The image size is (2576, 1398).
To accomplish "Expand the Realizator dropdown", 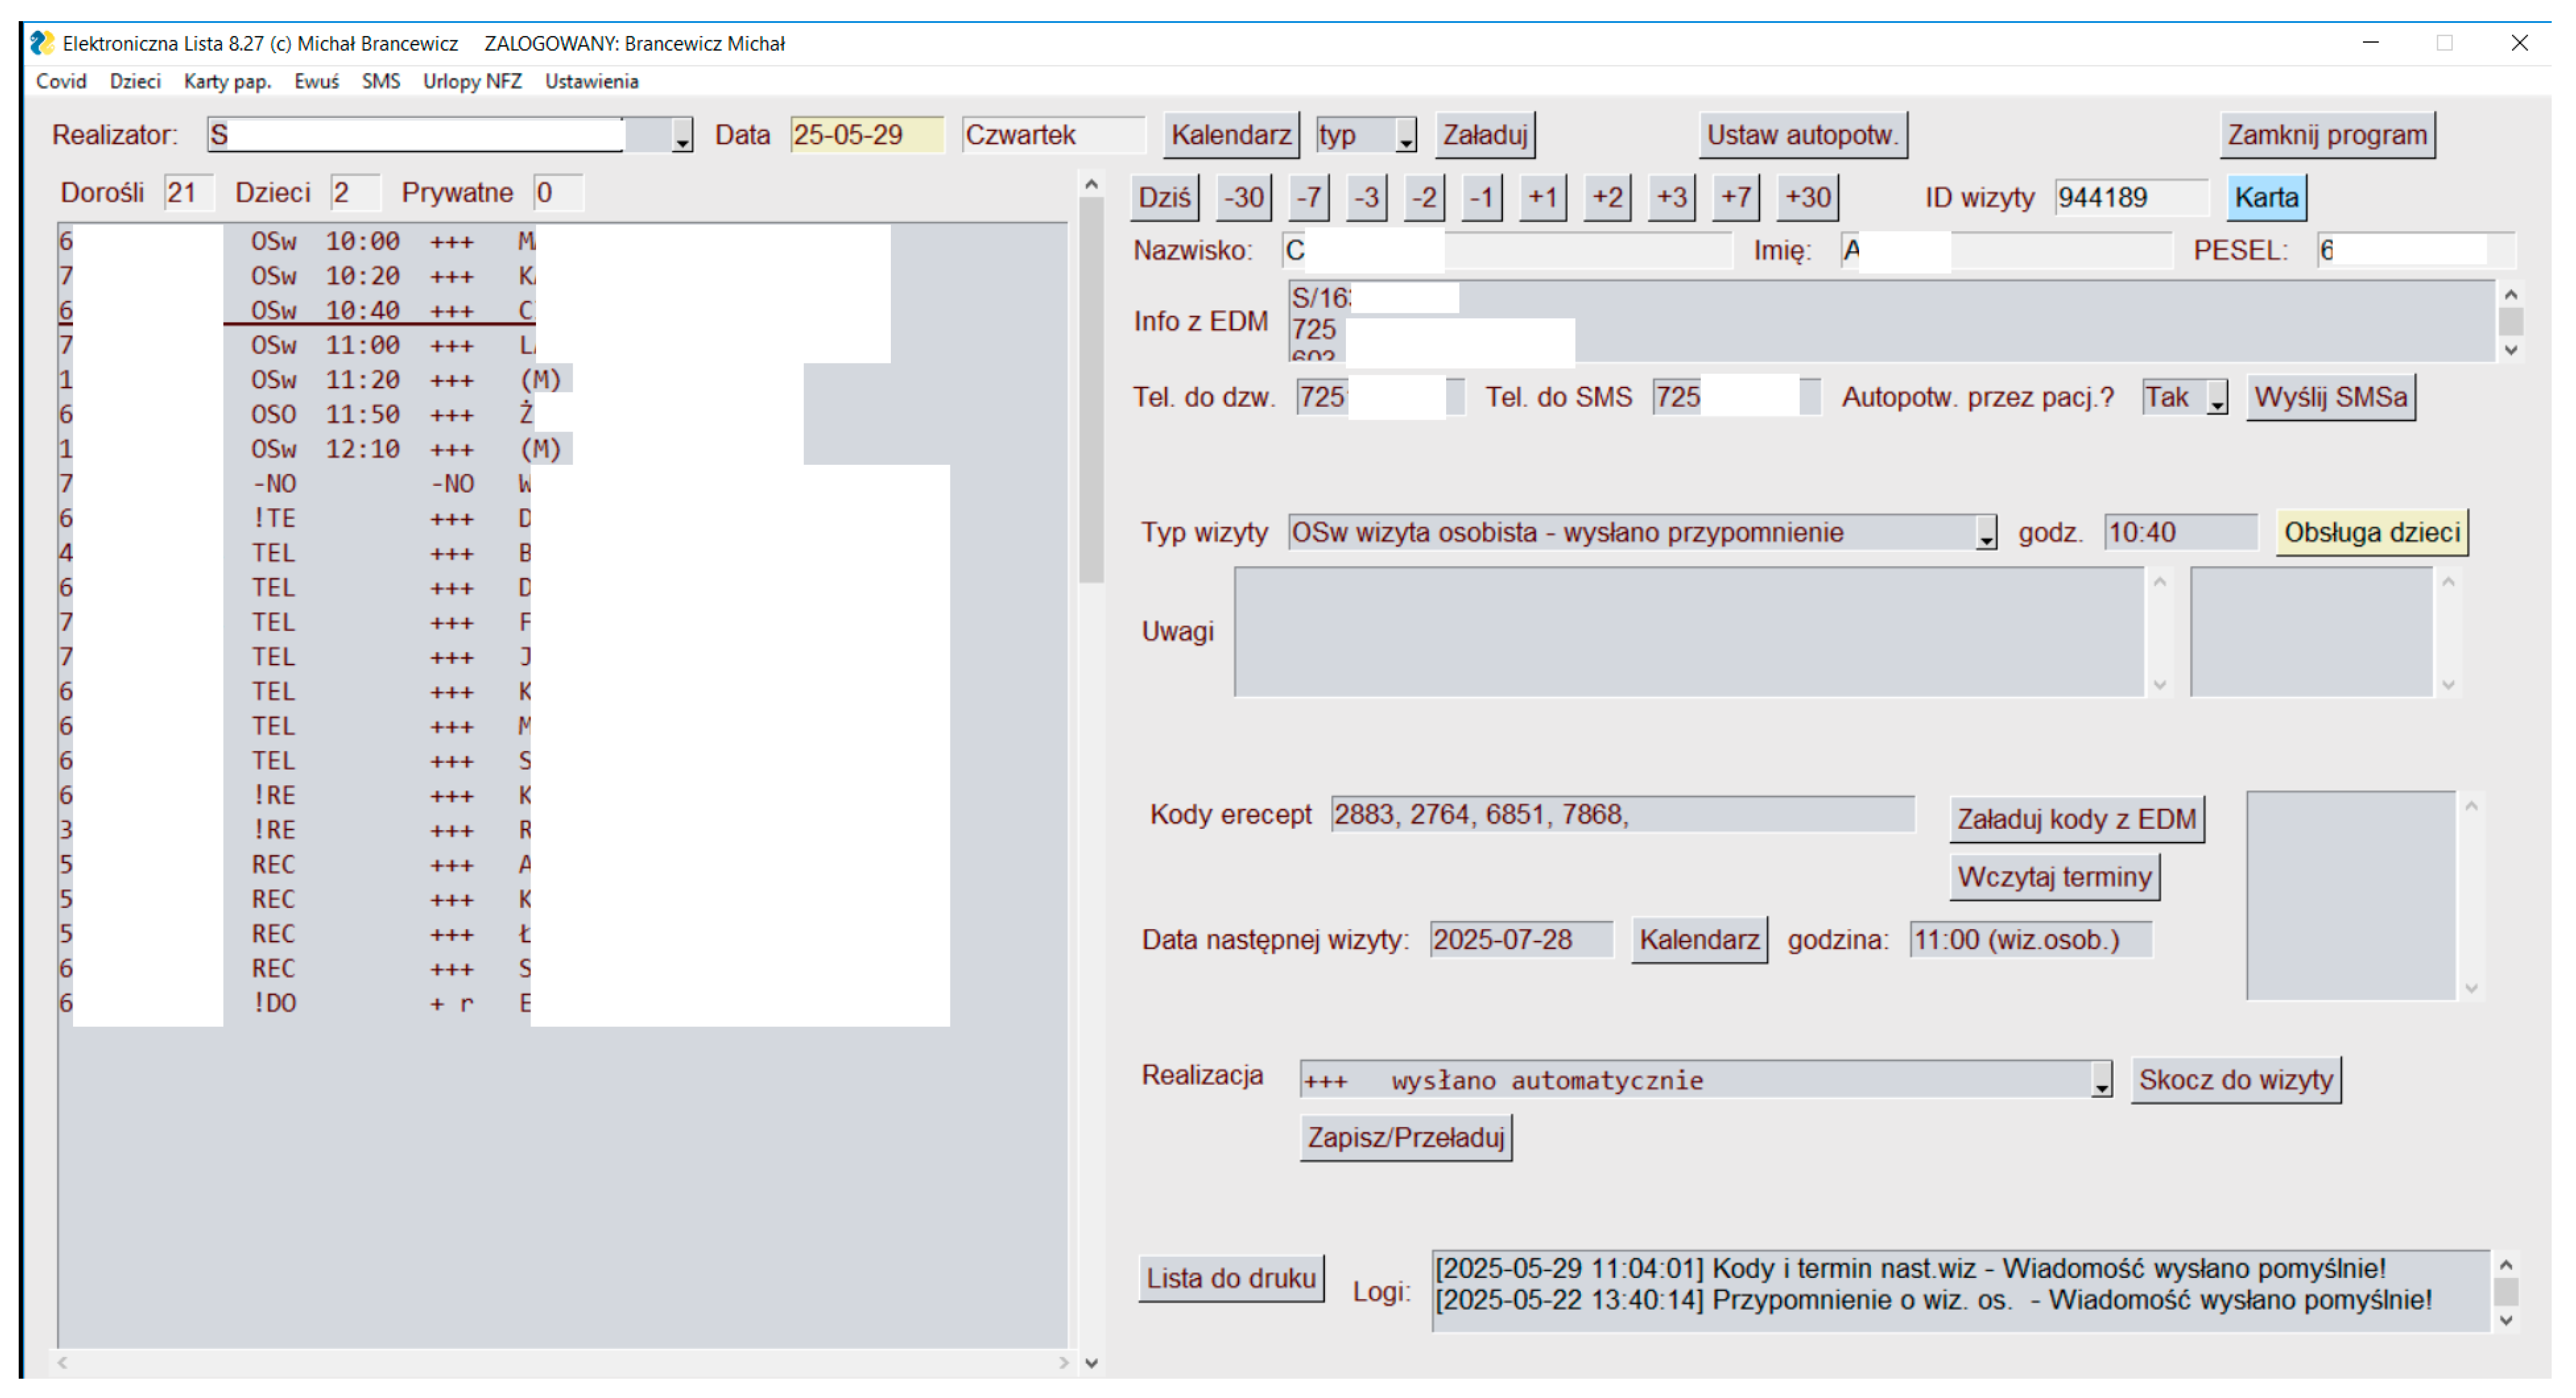I will coord(682,135).
